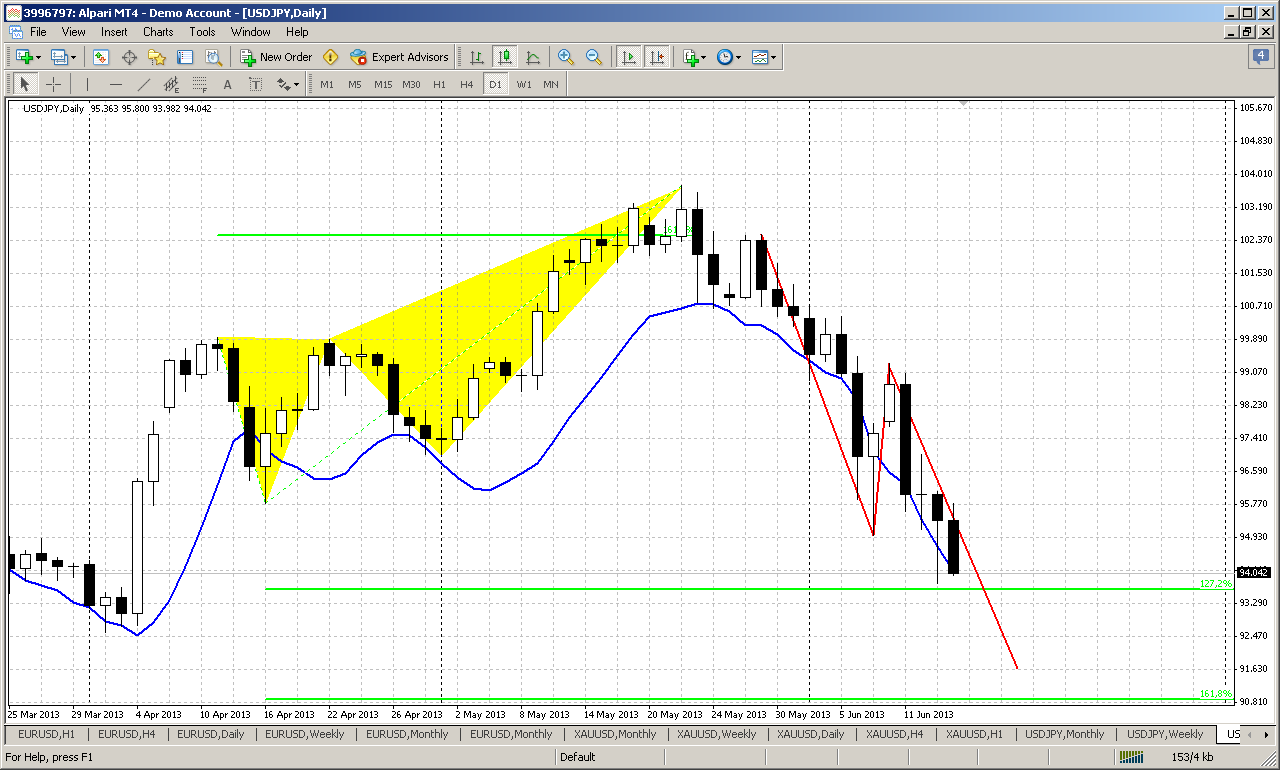The image size is (1280, 770).
Task: Open the USDJPY,Monthly chart tab
Action: (x=1065, y=735)
